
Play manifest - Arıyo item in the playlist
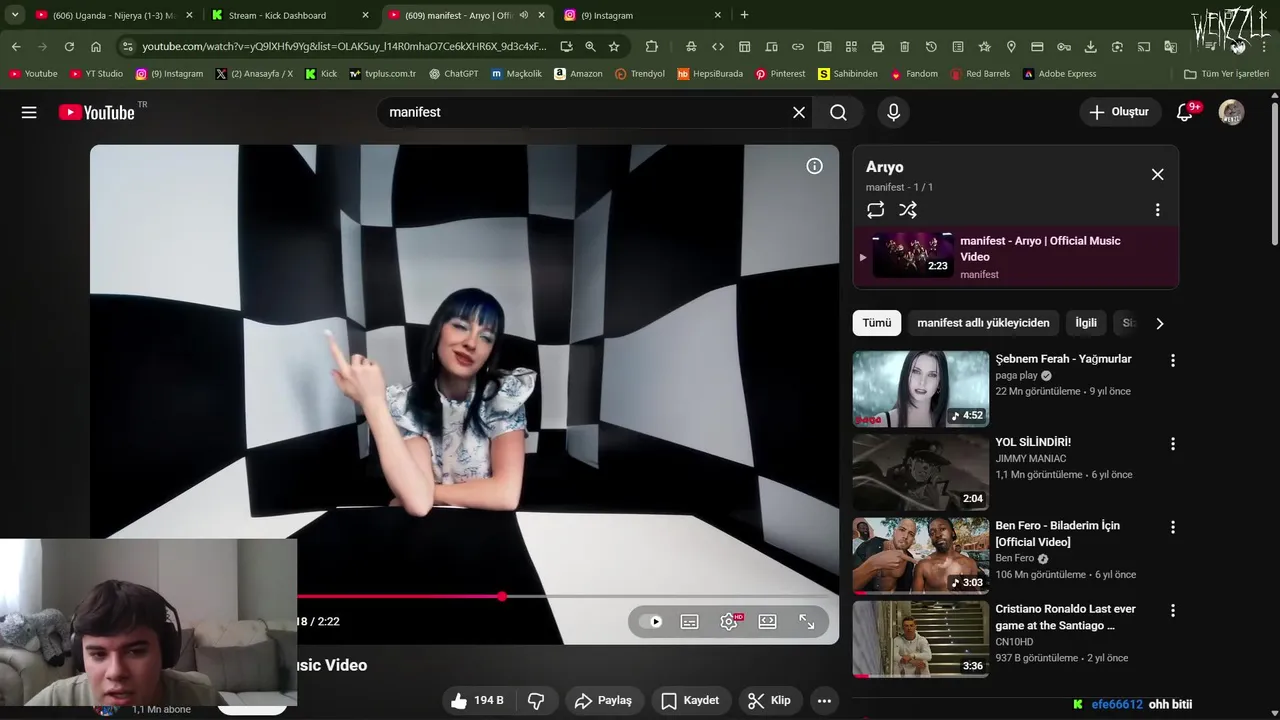(1015, 257)
